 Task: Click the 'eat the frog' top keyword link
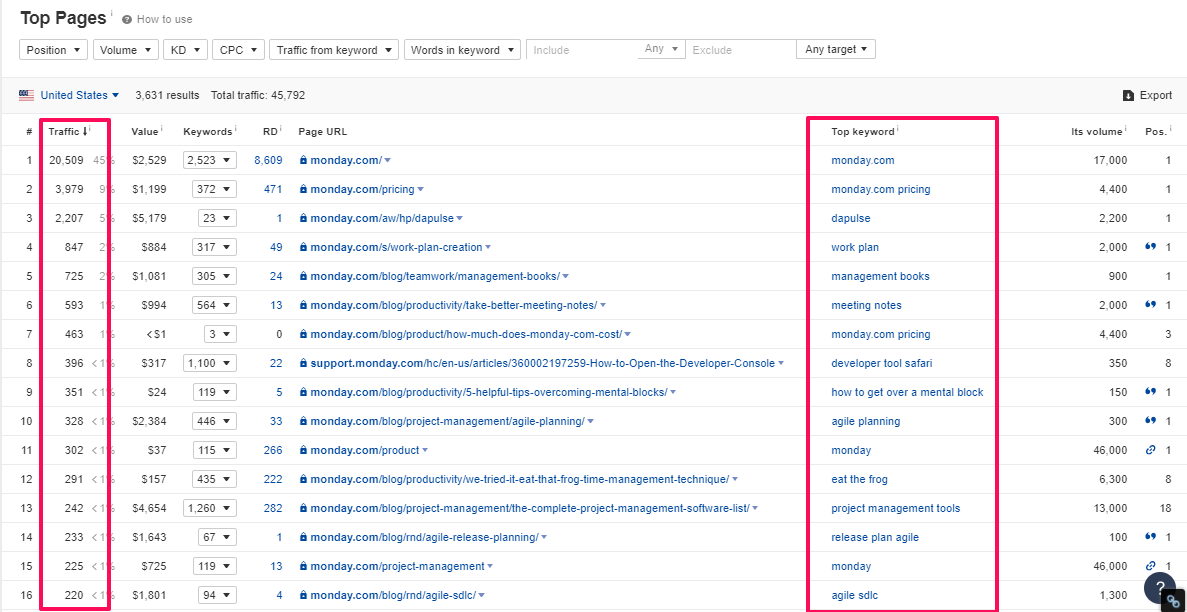[859, 479]
